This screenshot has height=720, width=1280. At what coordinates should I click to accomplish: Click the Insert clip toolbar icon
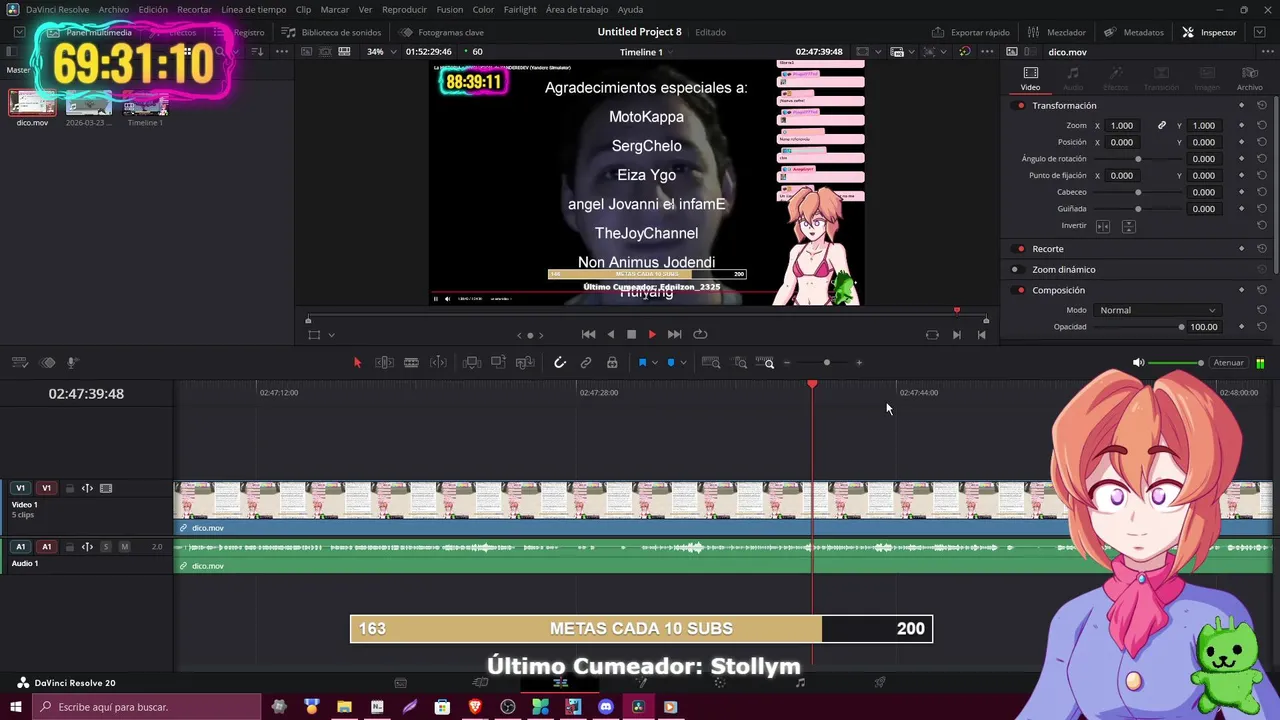(471, 362)
